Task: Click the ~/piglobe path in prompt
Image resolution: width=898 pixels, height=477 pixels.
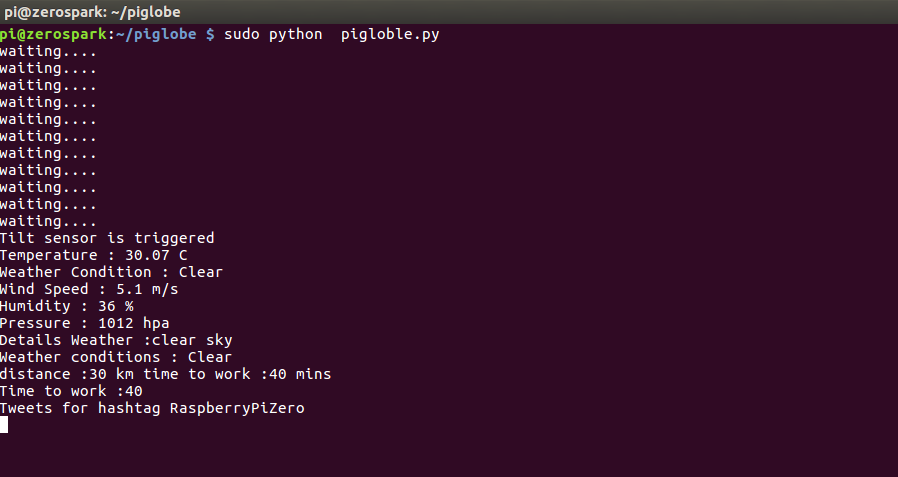Action: click(x=156, y=34)
